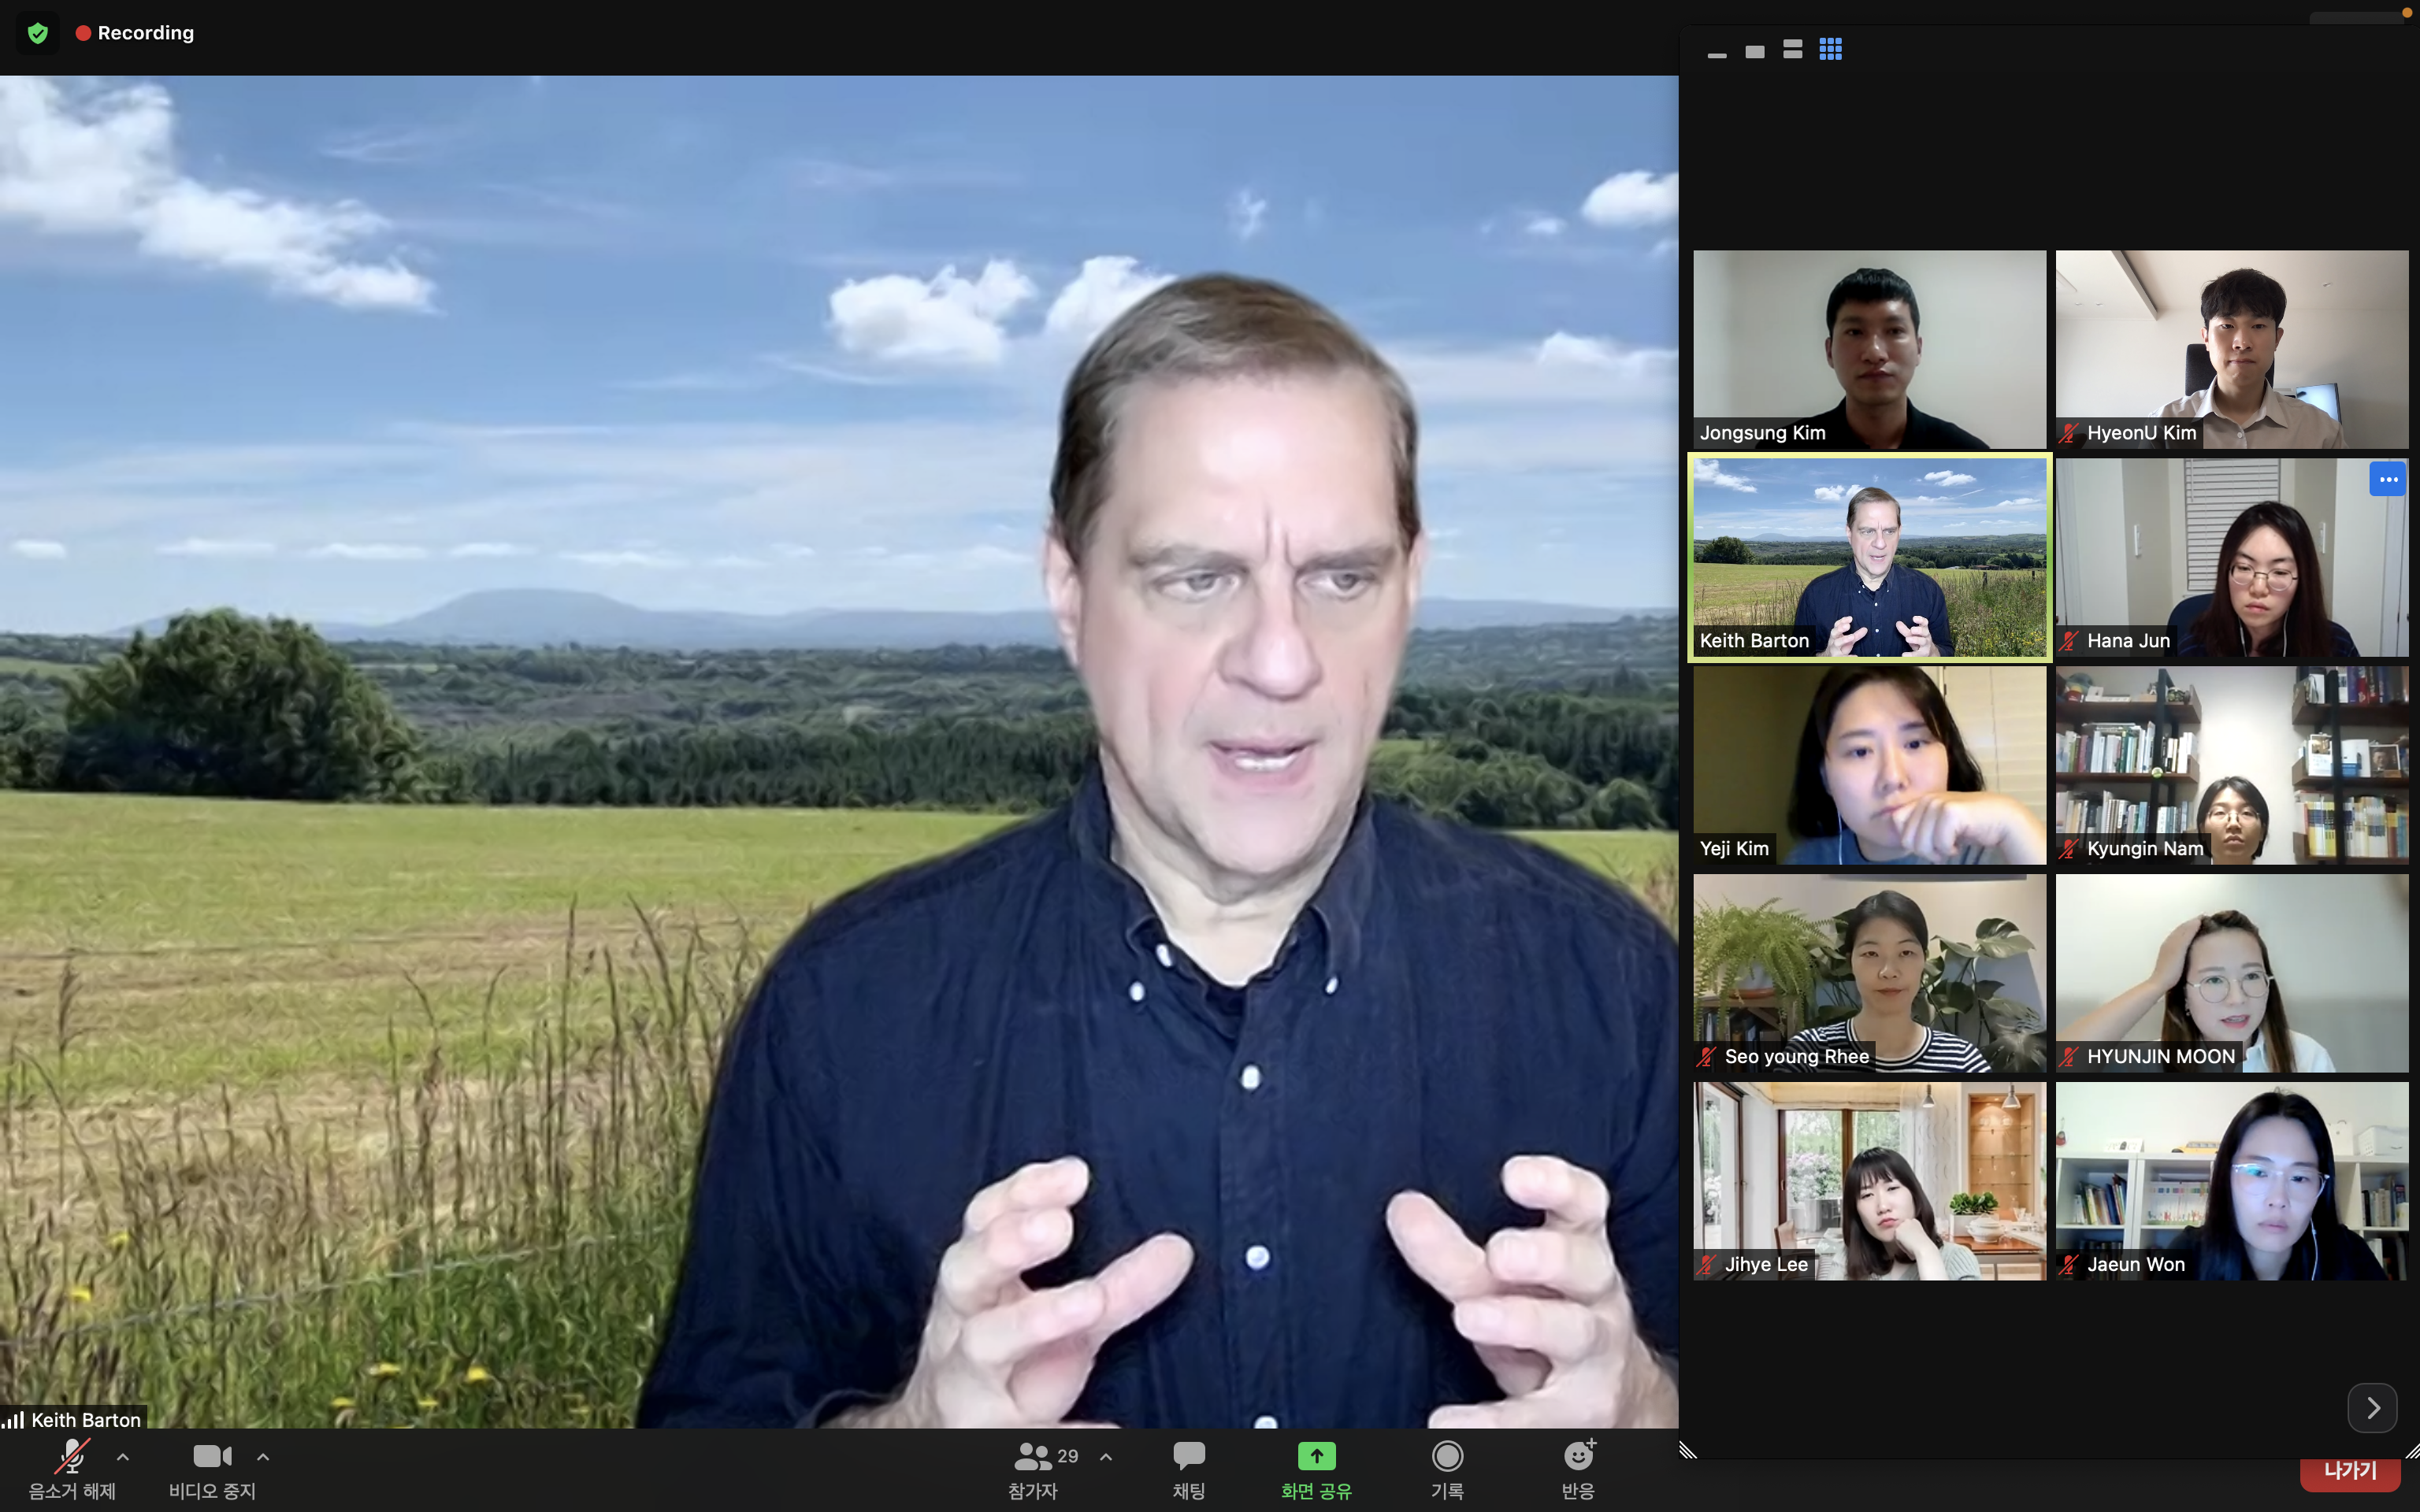Select HyeonU Kim video thumbnail
Viewport: 2420px width, 1512px height.
[2232, 349]
